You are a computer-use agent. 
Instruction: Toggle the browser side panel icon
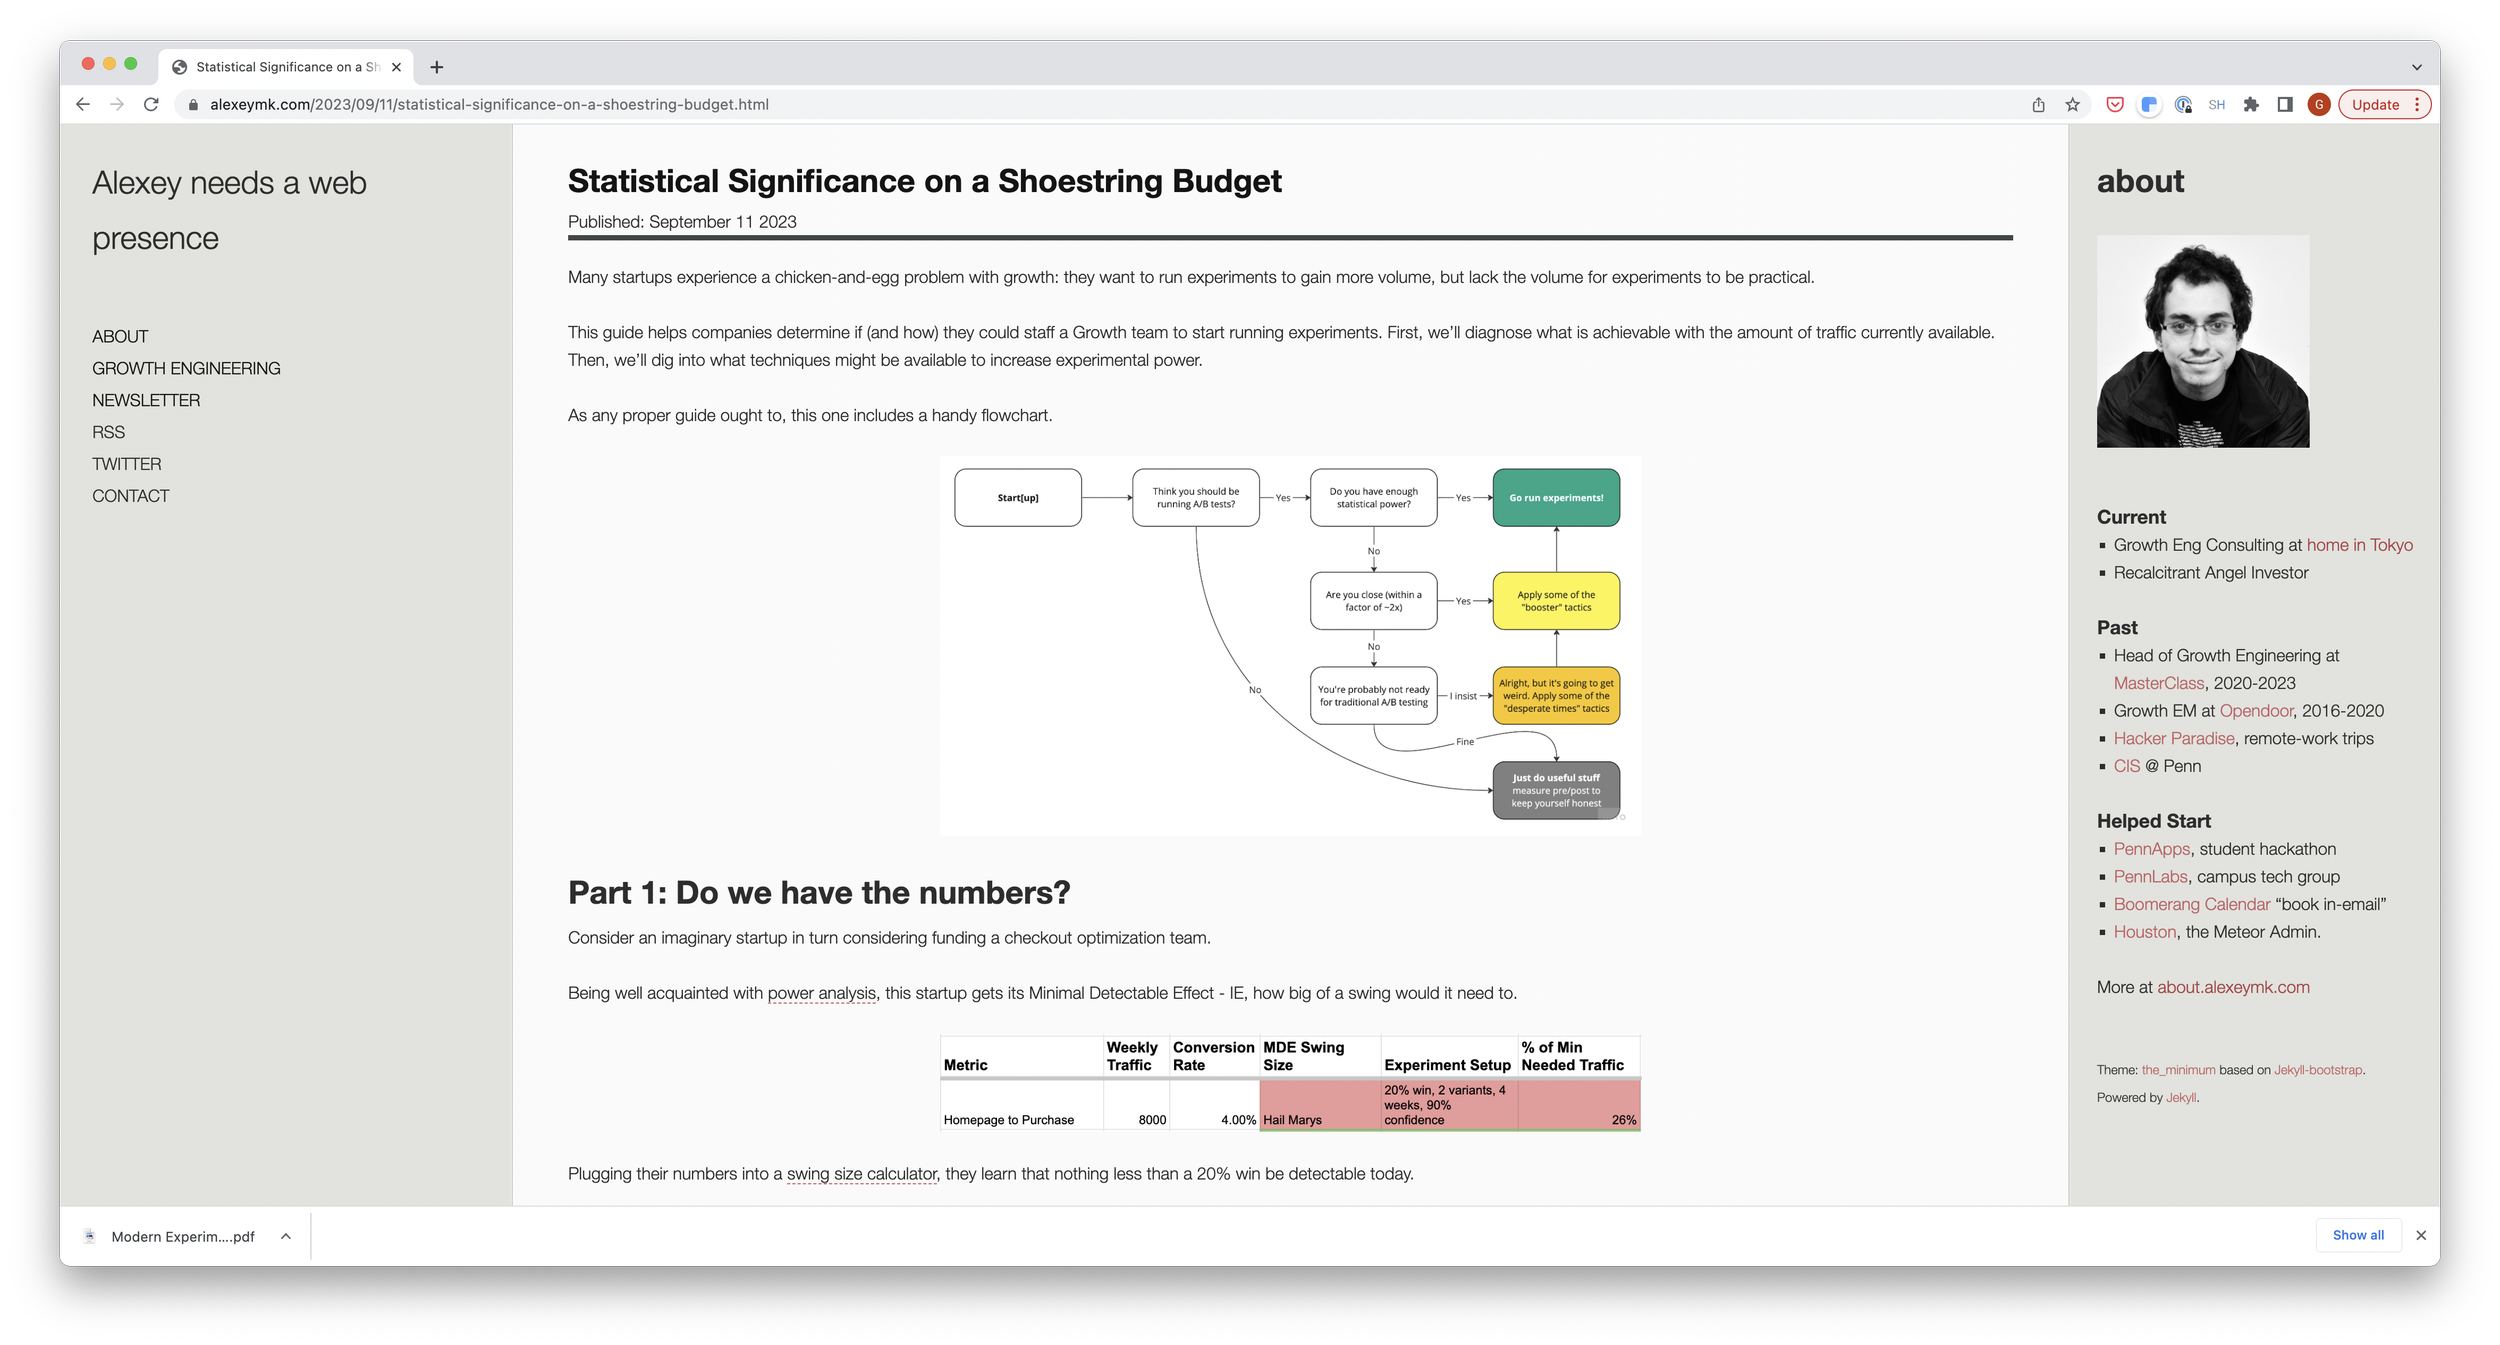point(2285,104)
